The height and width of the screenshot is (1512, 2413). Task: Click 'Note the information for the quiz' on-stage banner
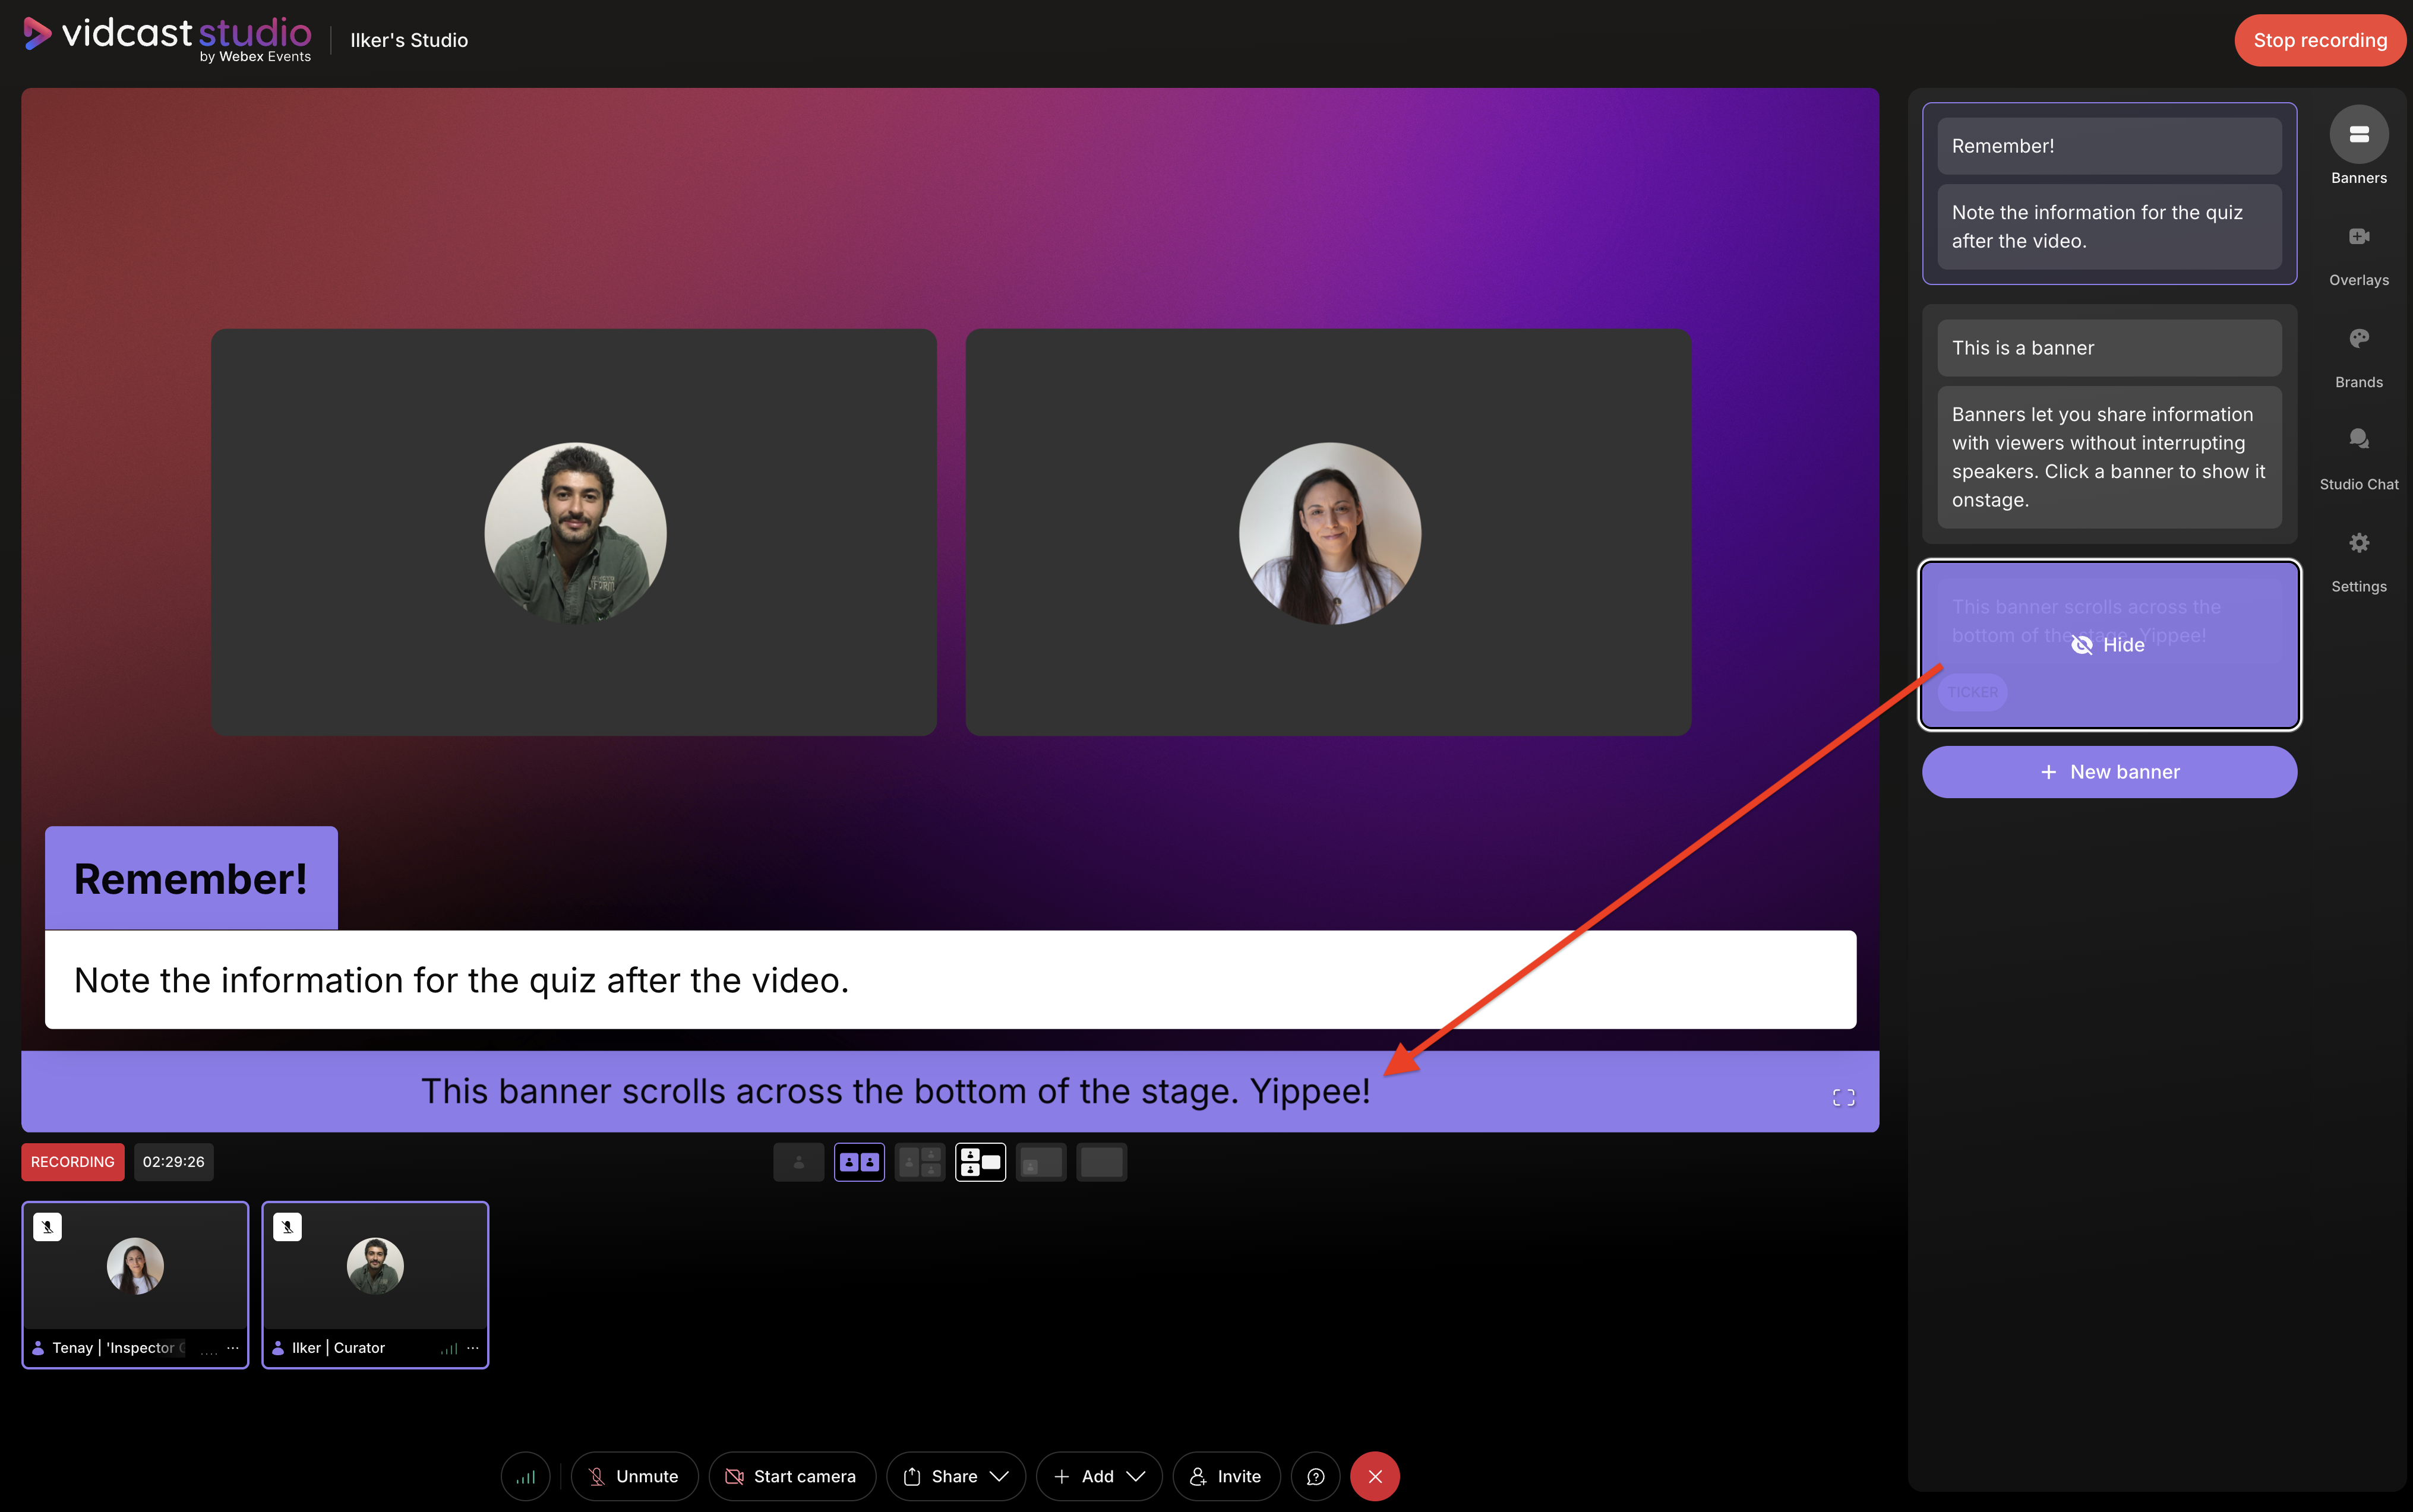pos(950,980)
